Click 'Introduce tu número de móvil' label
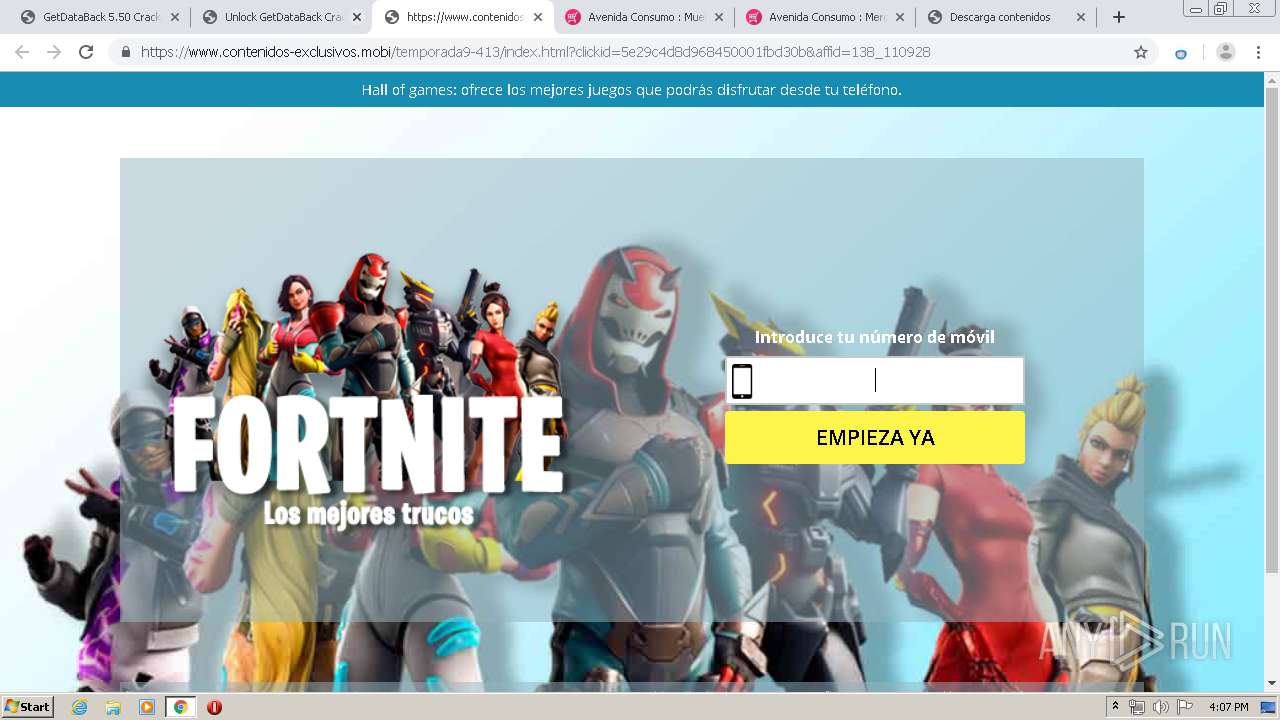This screenshot has height=720, width=1280. pyautogui.click(x=875, y=337)
